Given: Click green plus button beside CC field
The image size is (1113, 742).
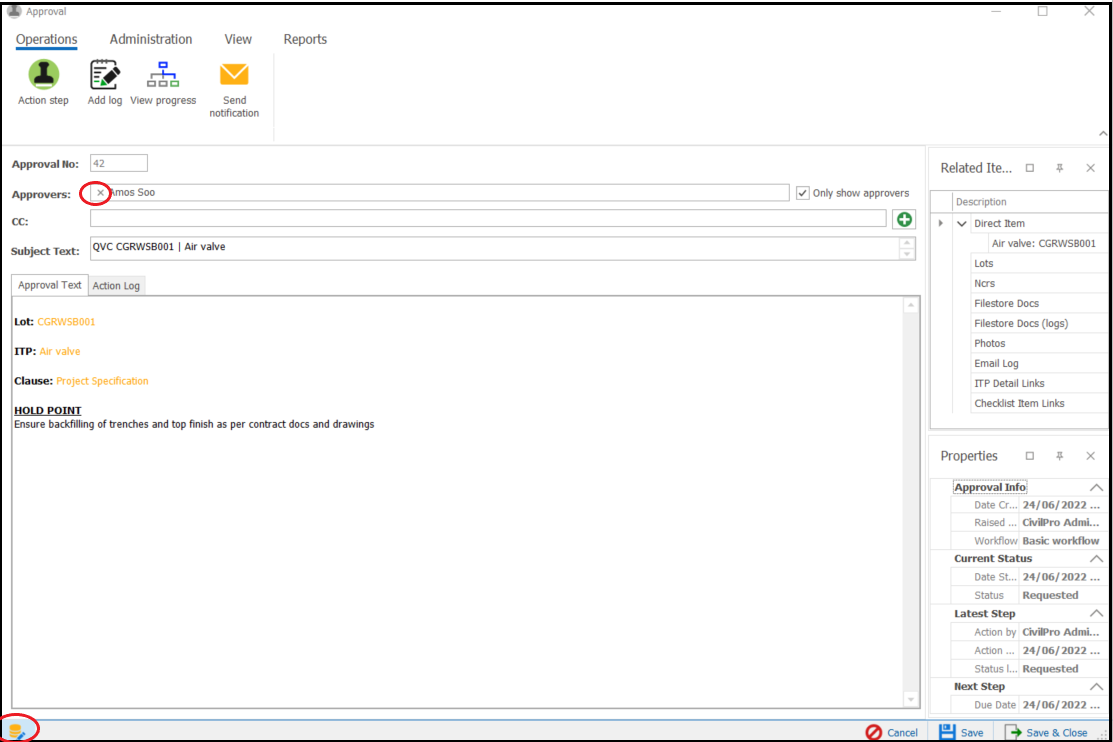Looking at the screenshot, I should (904, 219).
